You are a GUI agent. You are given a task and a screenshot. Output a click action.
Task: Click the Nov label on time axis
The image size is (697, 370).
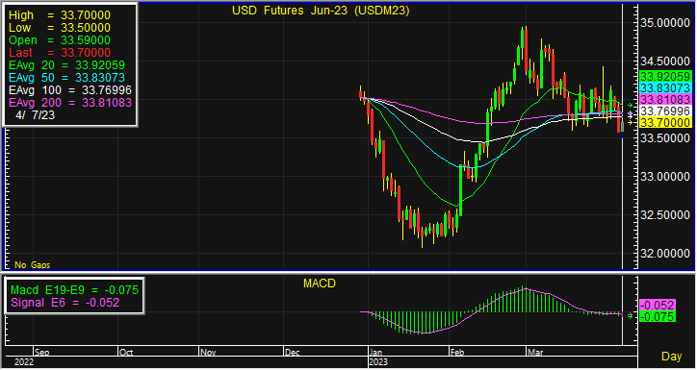208,352
